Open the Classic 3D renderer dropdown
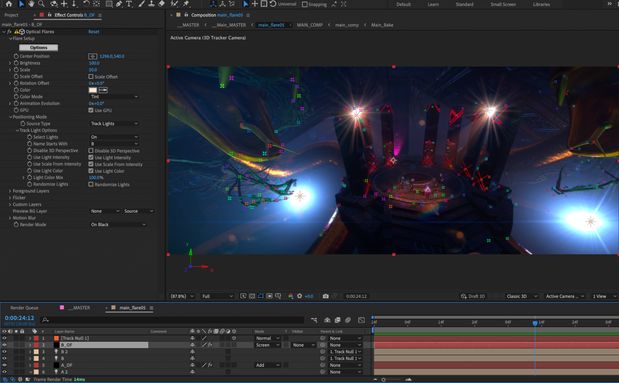The image size is (619, 383). (x=521, y=296)
